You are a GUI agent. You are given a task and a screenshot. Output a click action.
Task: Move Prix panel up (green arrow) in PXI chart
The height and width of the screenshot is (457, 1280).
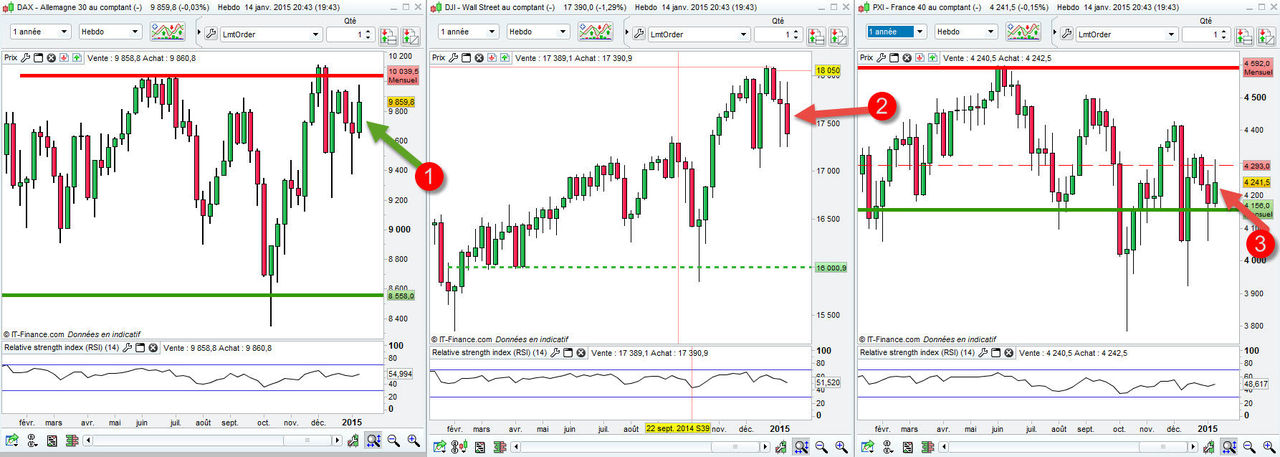934,58
